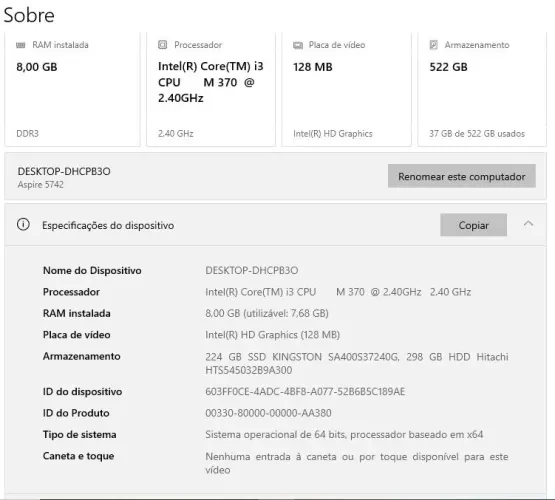The height and width of the screenshot is (500, 555).
Task: Click Sistema operacional de 64 bits value
Action: click(x=344, y=434)
